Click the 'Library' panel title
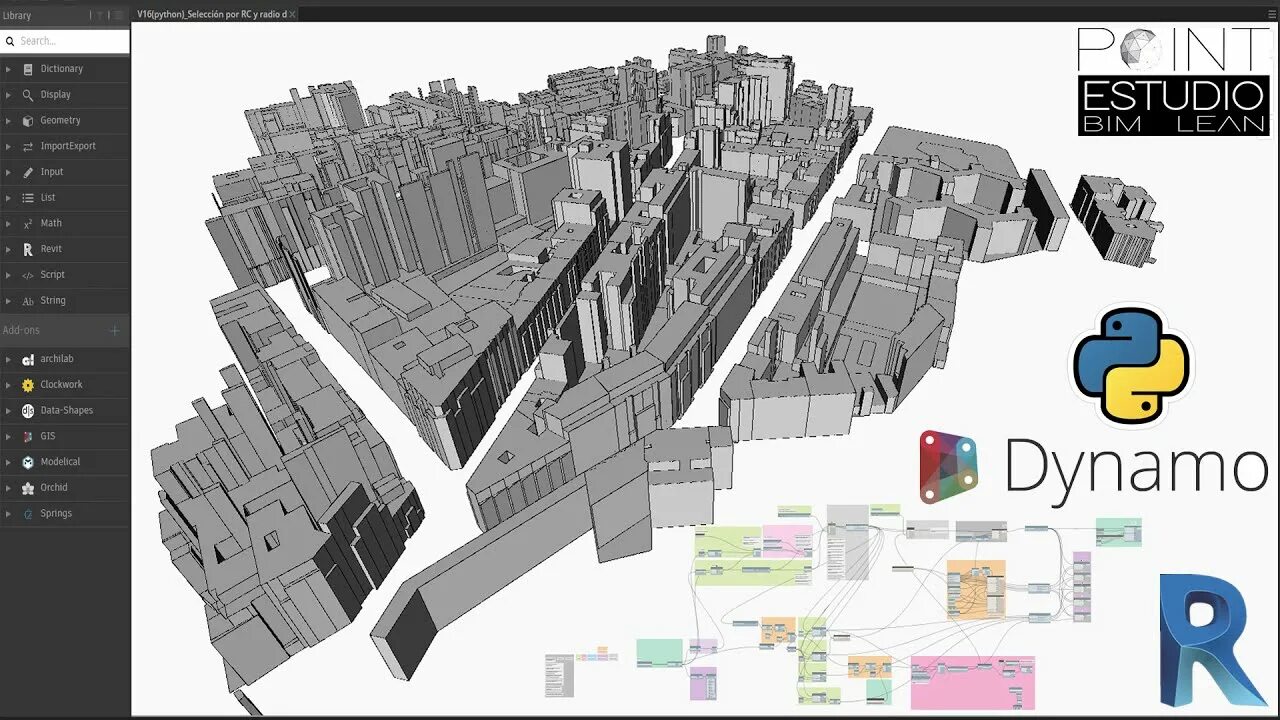 17,15
